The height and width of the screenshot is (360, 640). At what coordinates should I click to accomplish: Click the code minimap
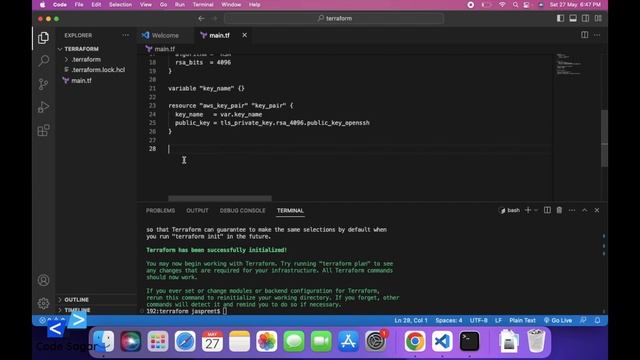[569, 64]
